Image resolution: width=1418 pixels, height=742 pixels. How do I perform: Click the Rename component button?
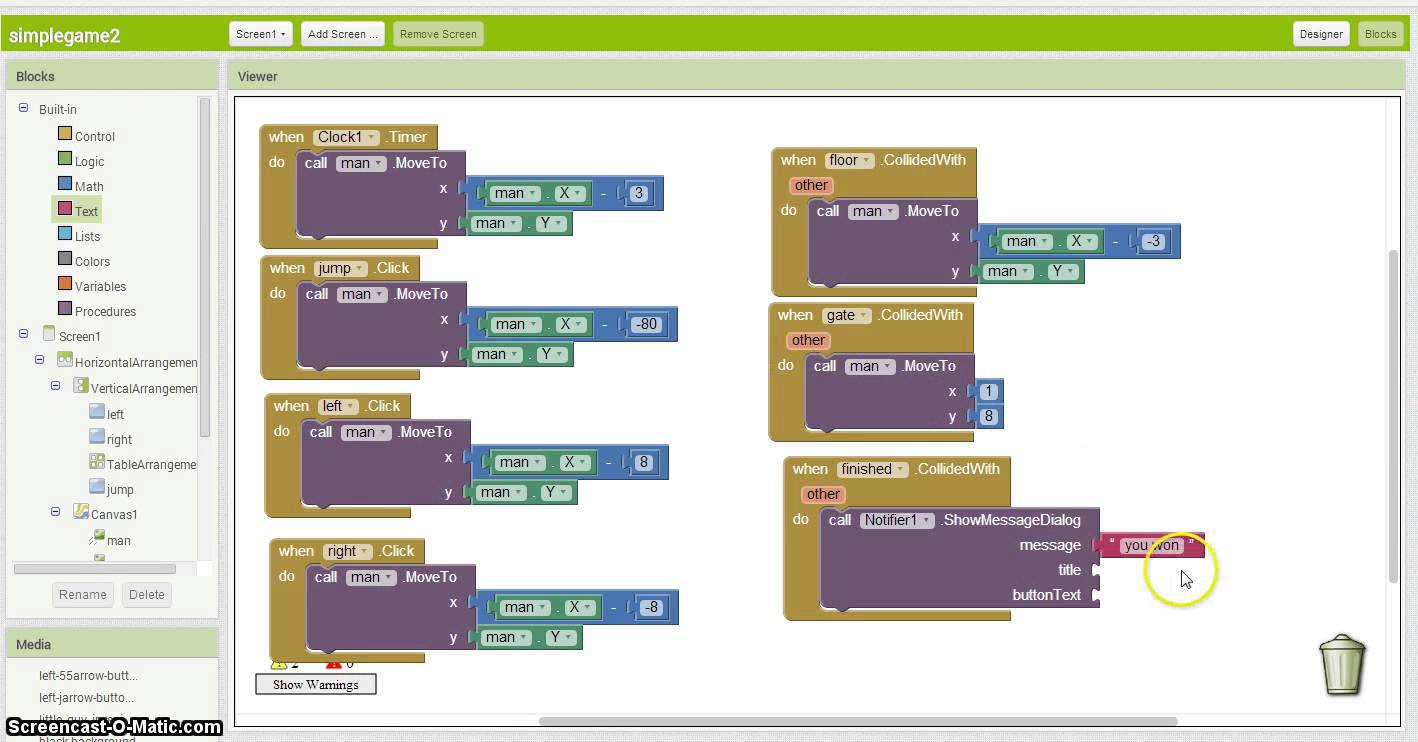point(82,594)
